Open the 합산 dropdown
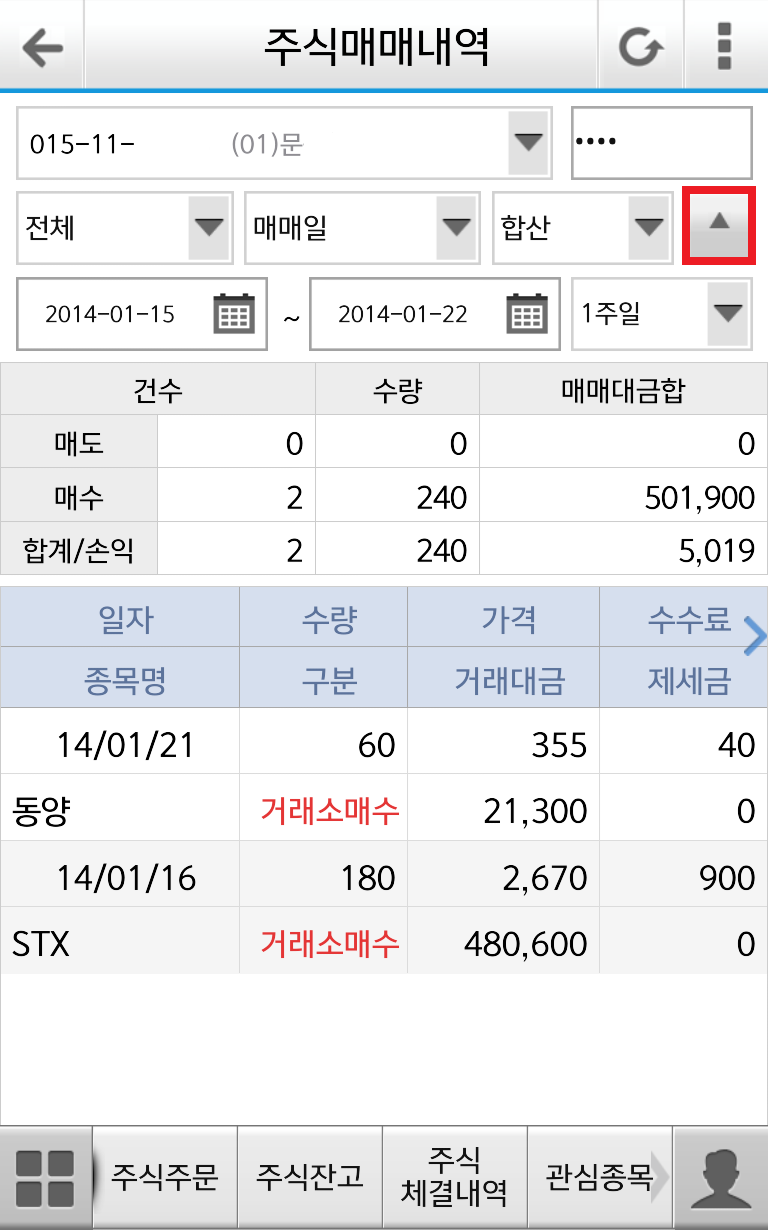Screen dimensions: 768x1230 [x=649, y=228]
